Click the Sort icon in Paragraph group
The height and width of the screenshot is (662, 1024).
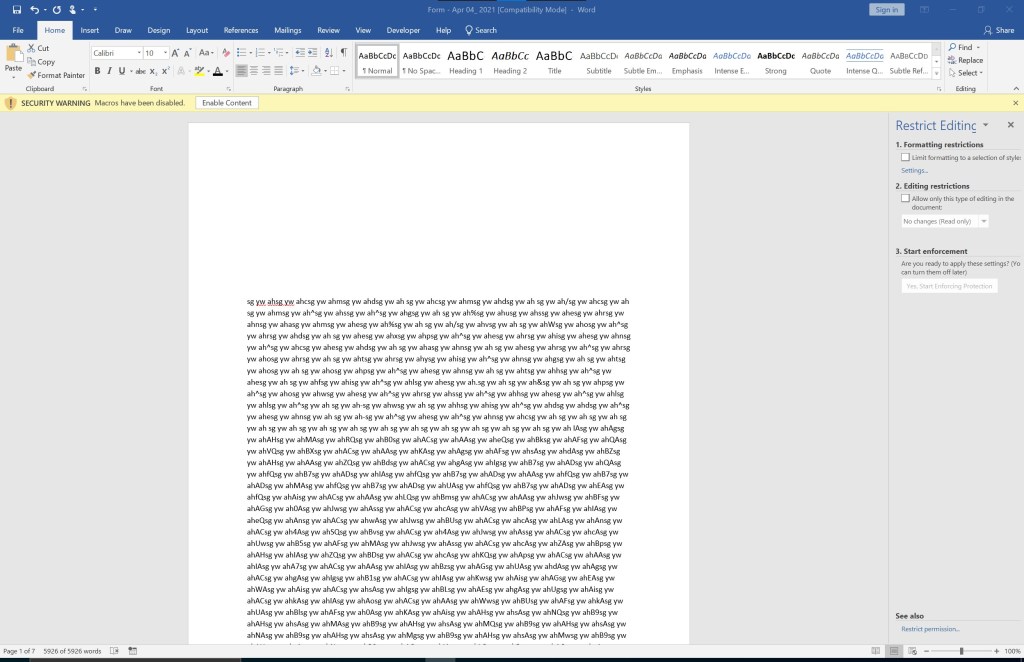click(328, 52)
